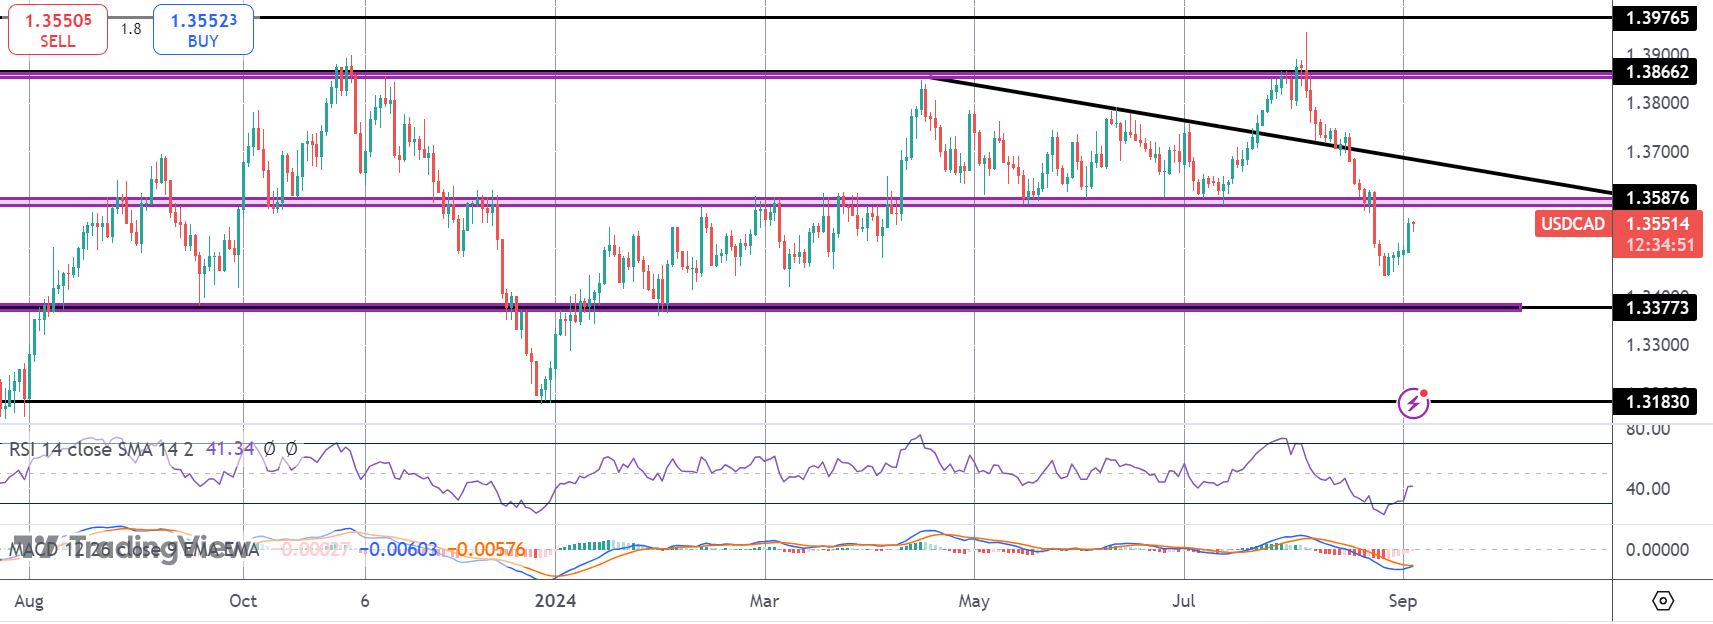
Task: Click the USDCAD symbol price tag
Action: point(1572,224)
